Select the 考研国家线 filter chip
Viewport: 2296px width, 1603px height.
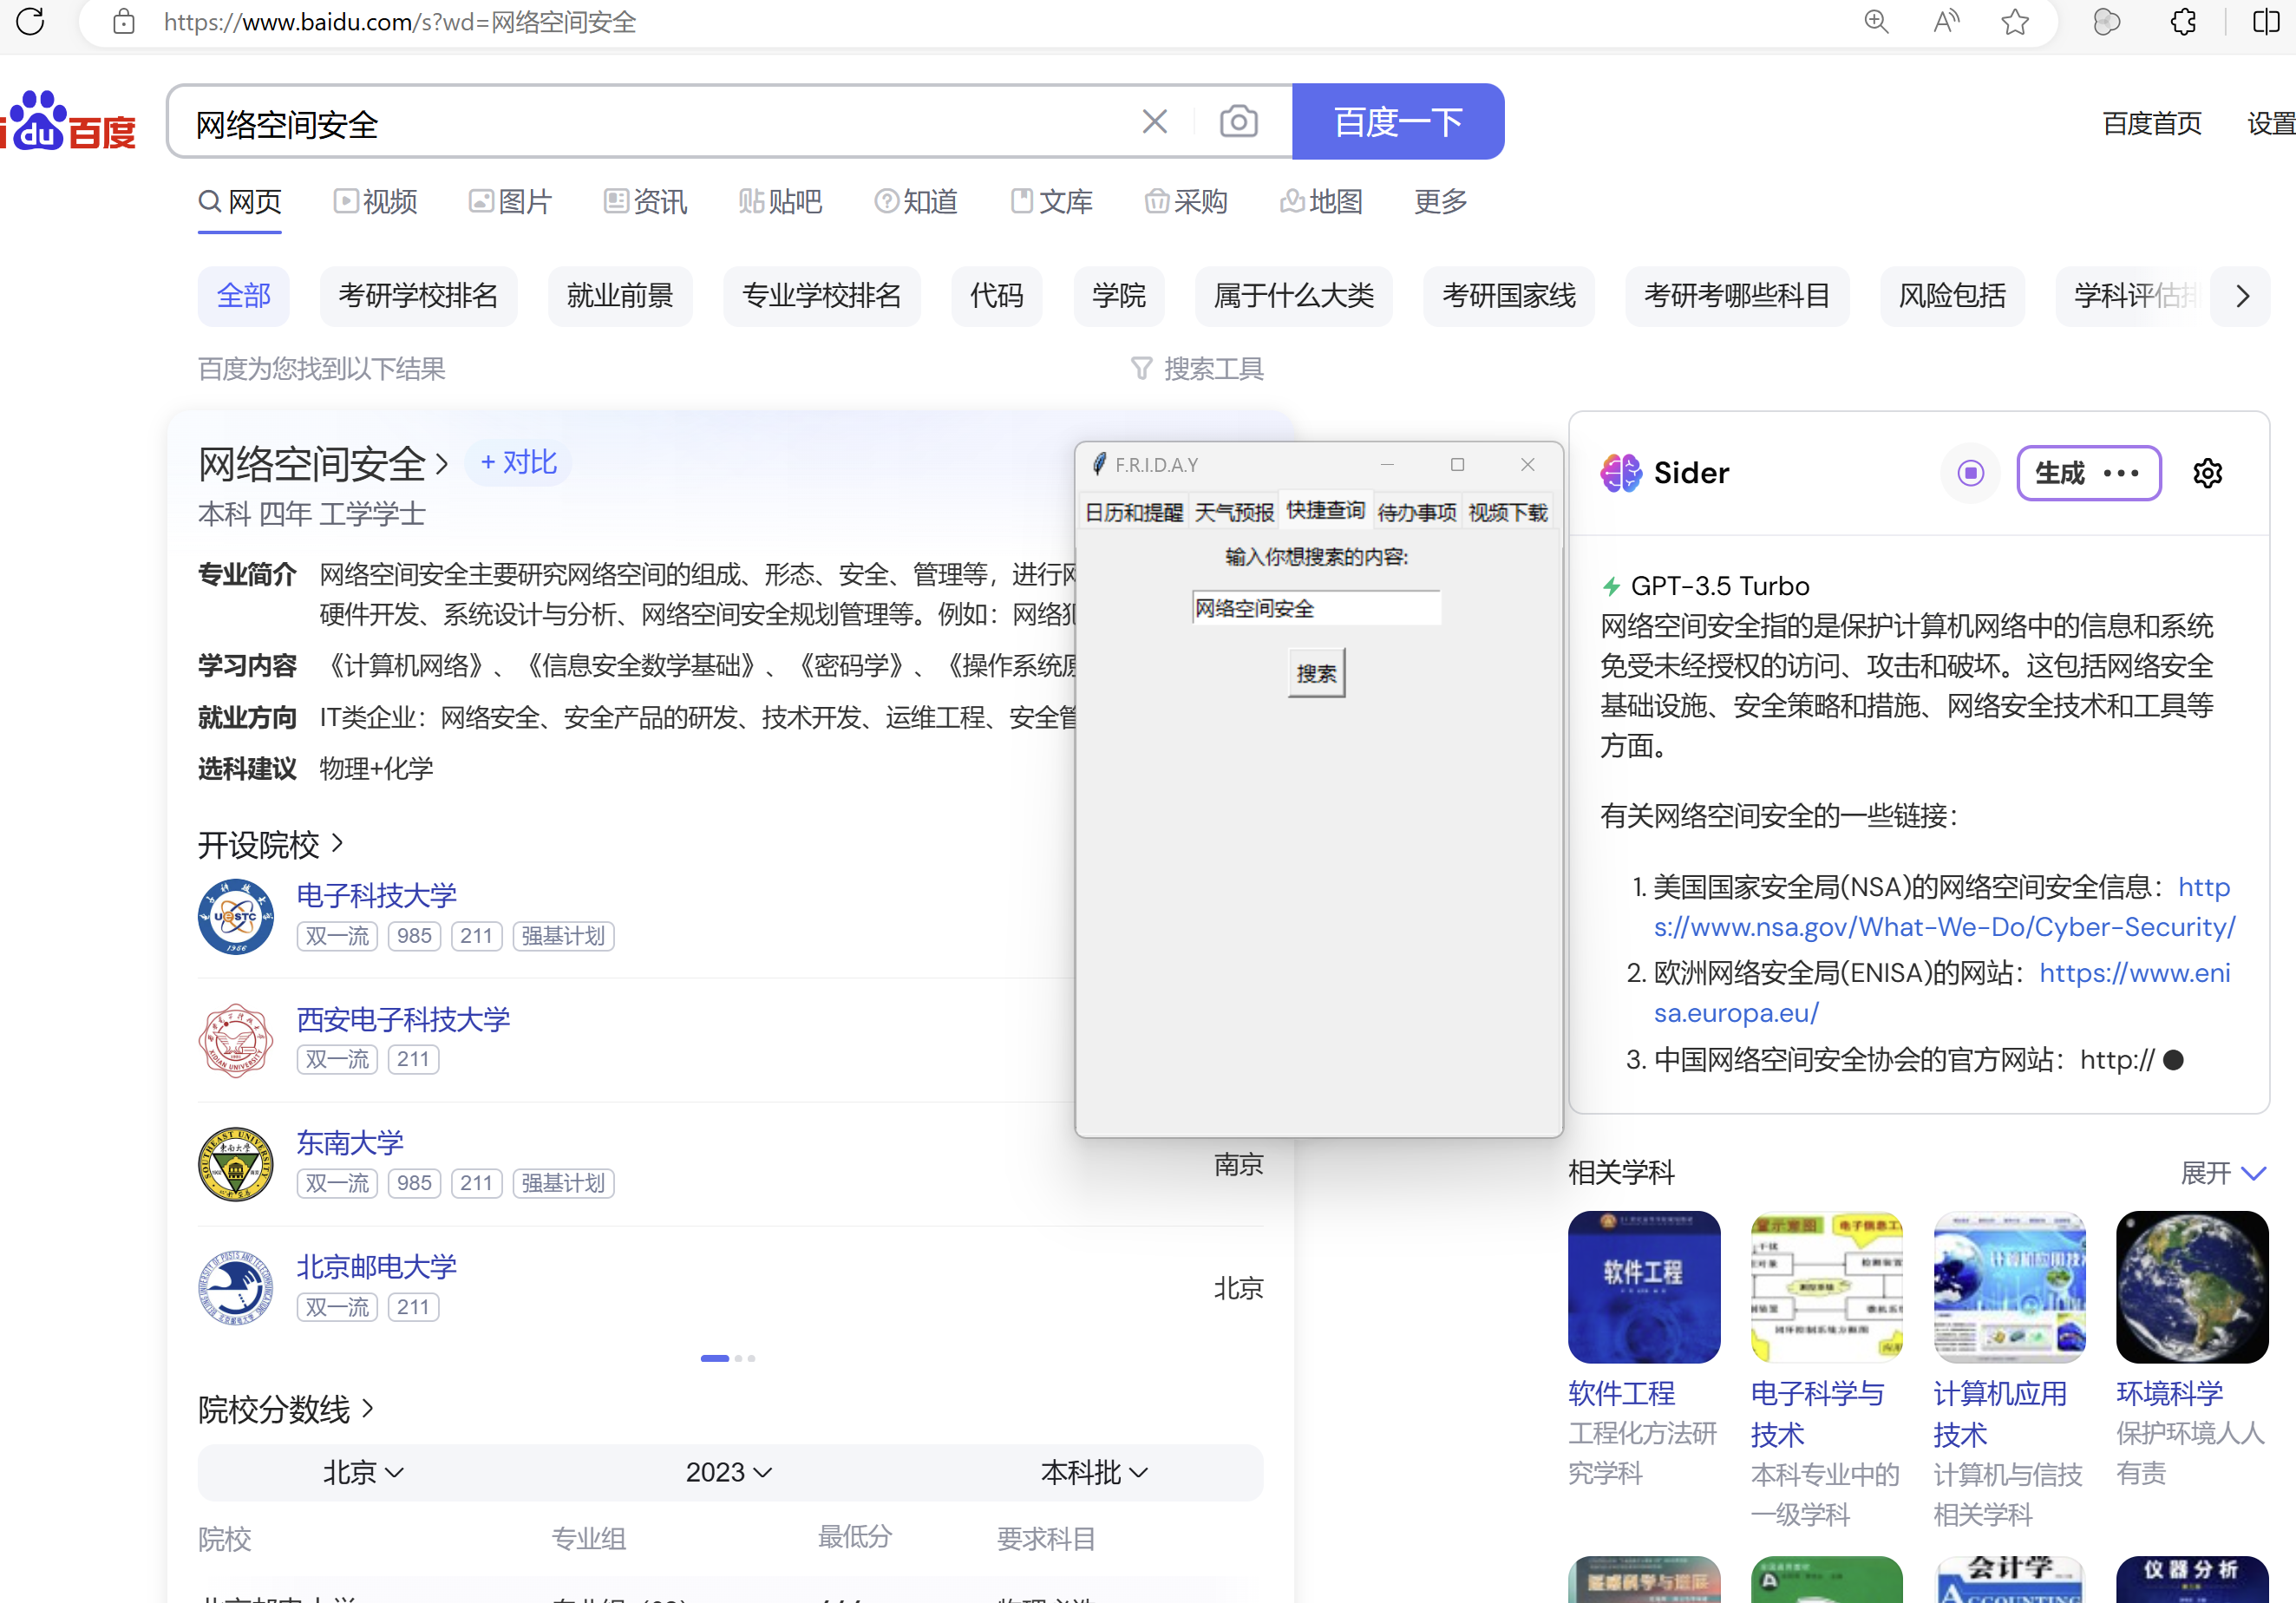click(1509, 296)
